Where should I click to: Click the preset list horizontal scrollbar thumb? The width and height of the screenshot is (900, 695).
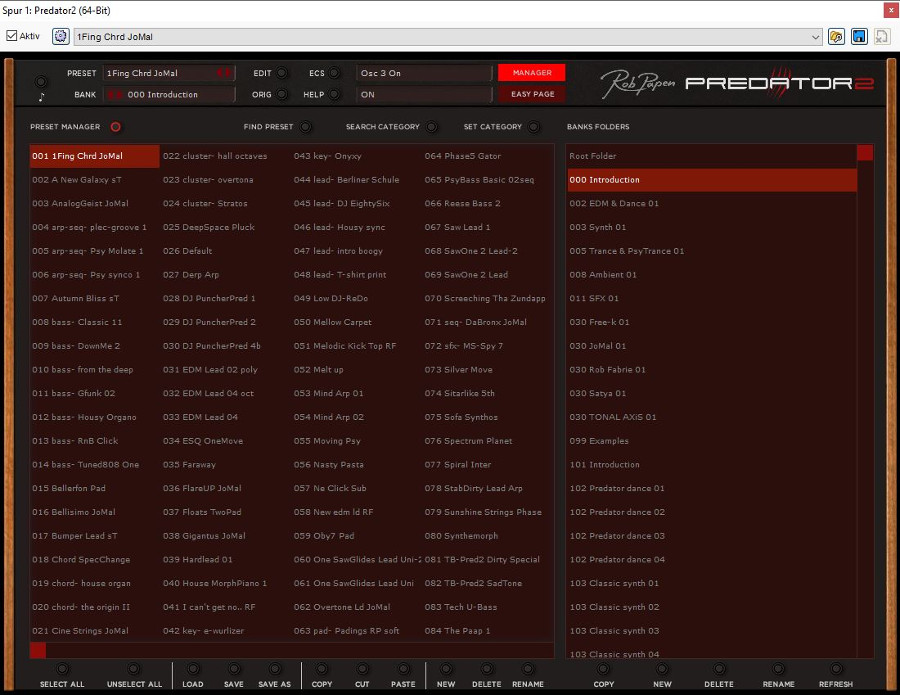click(x=38, y=650)
